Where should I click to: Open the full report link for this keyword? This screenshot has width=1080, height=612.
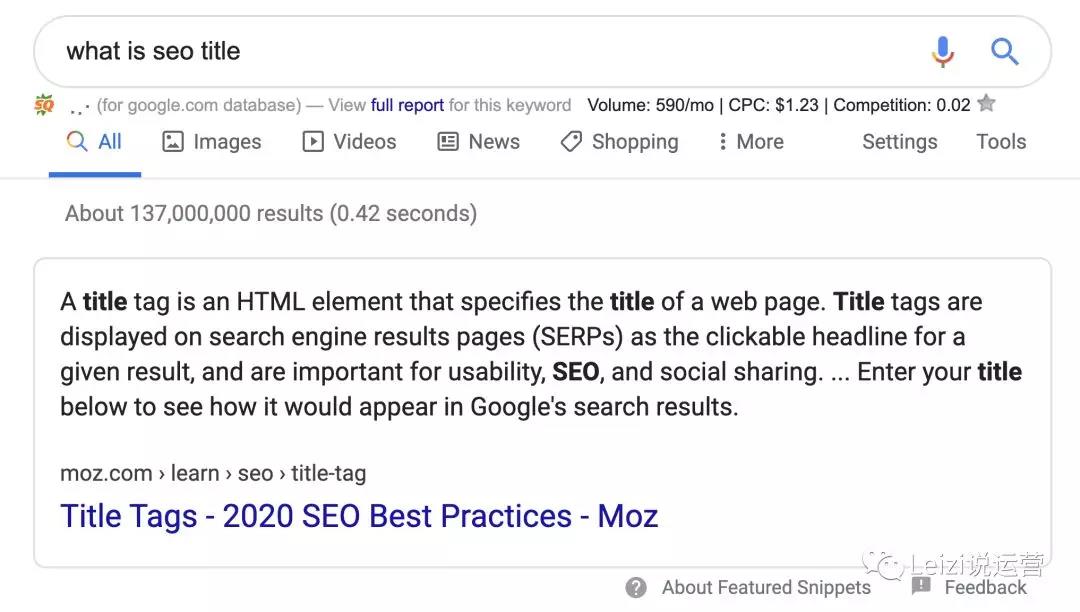[407, 105]
